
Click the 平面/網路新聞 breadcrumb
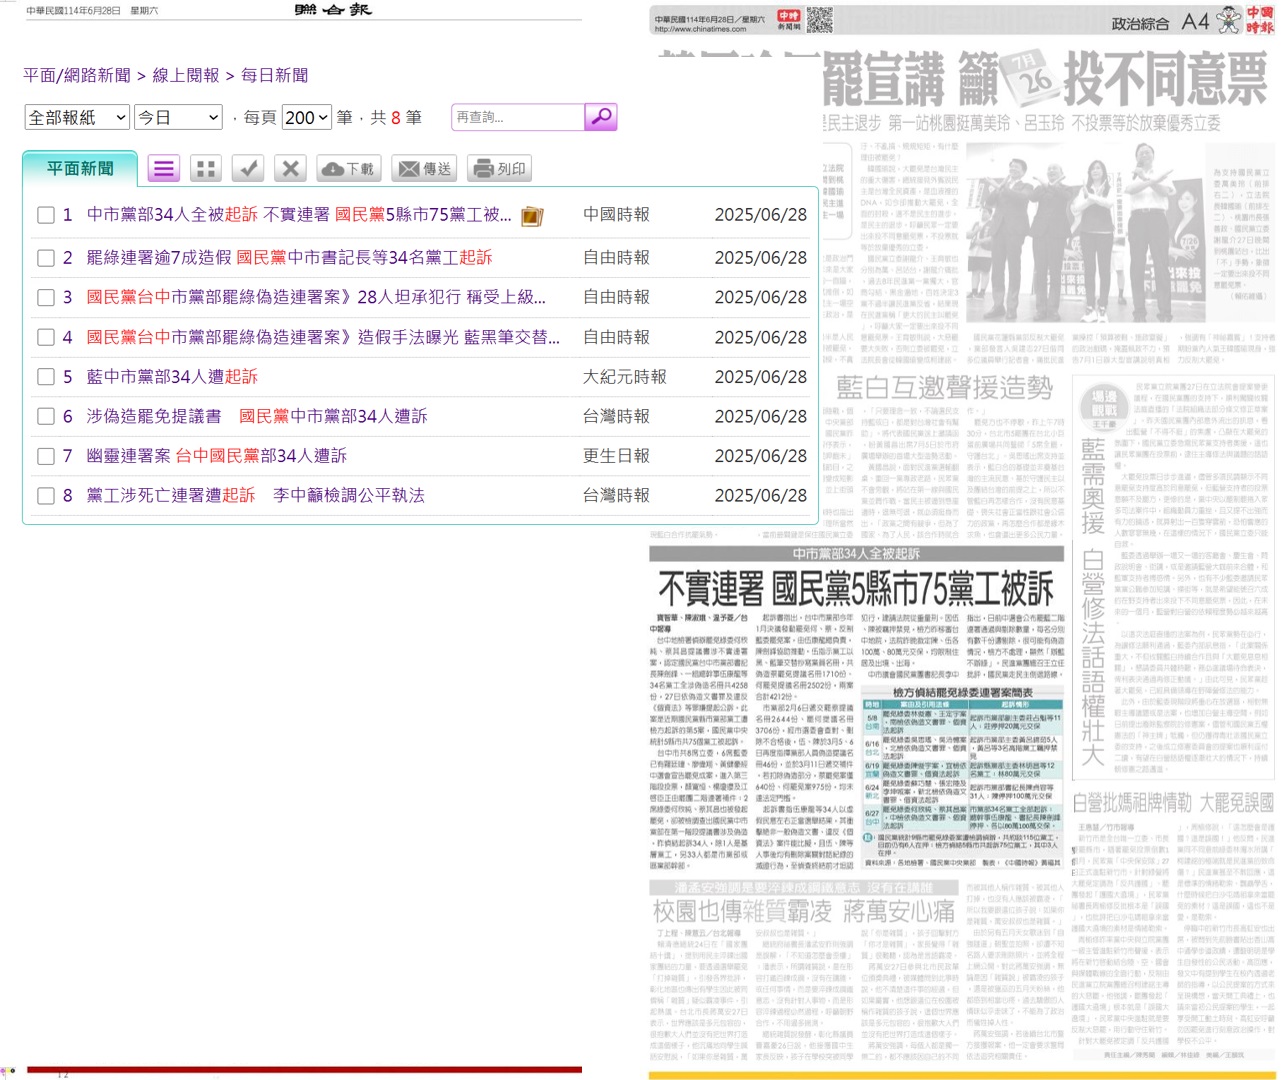pyautogui.click(x=77, y=75)
